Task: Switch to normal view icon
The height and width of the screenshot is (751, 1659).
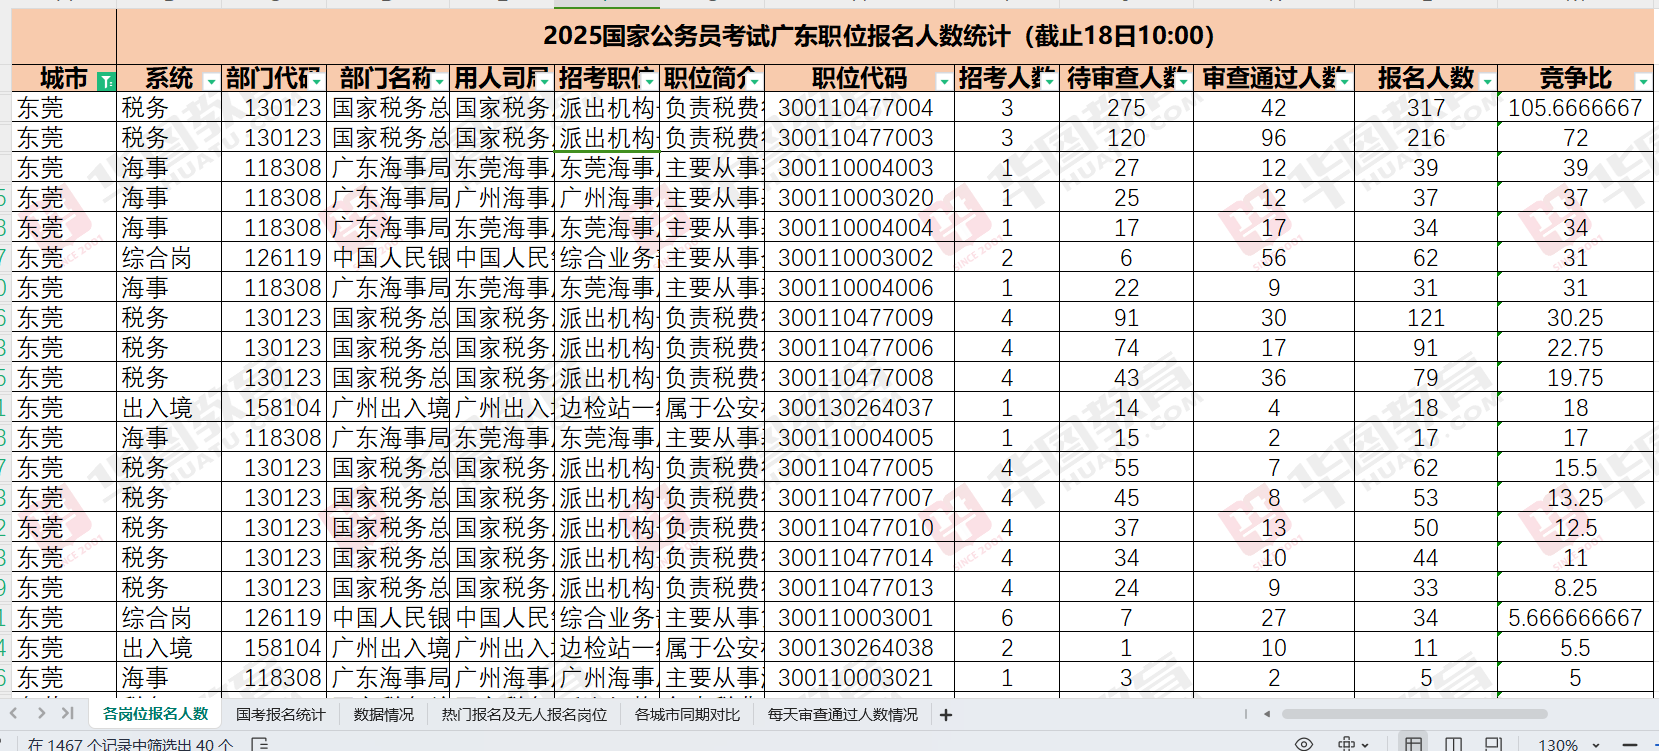Action: (x=1413, y=744)
